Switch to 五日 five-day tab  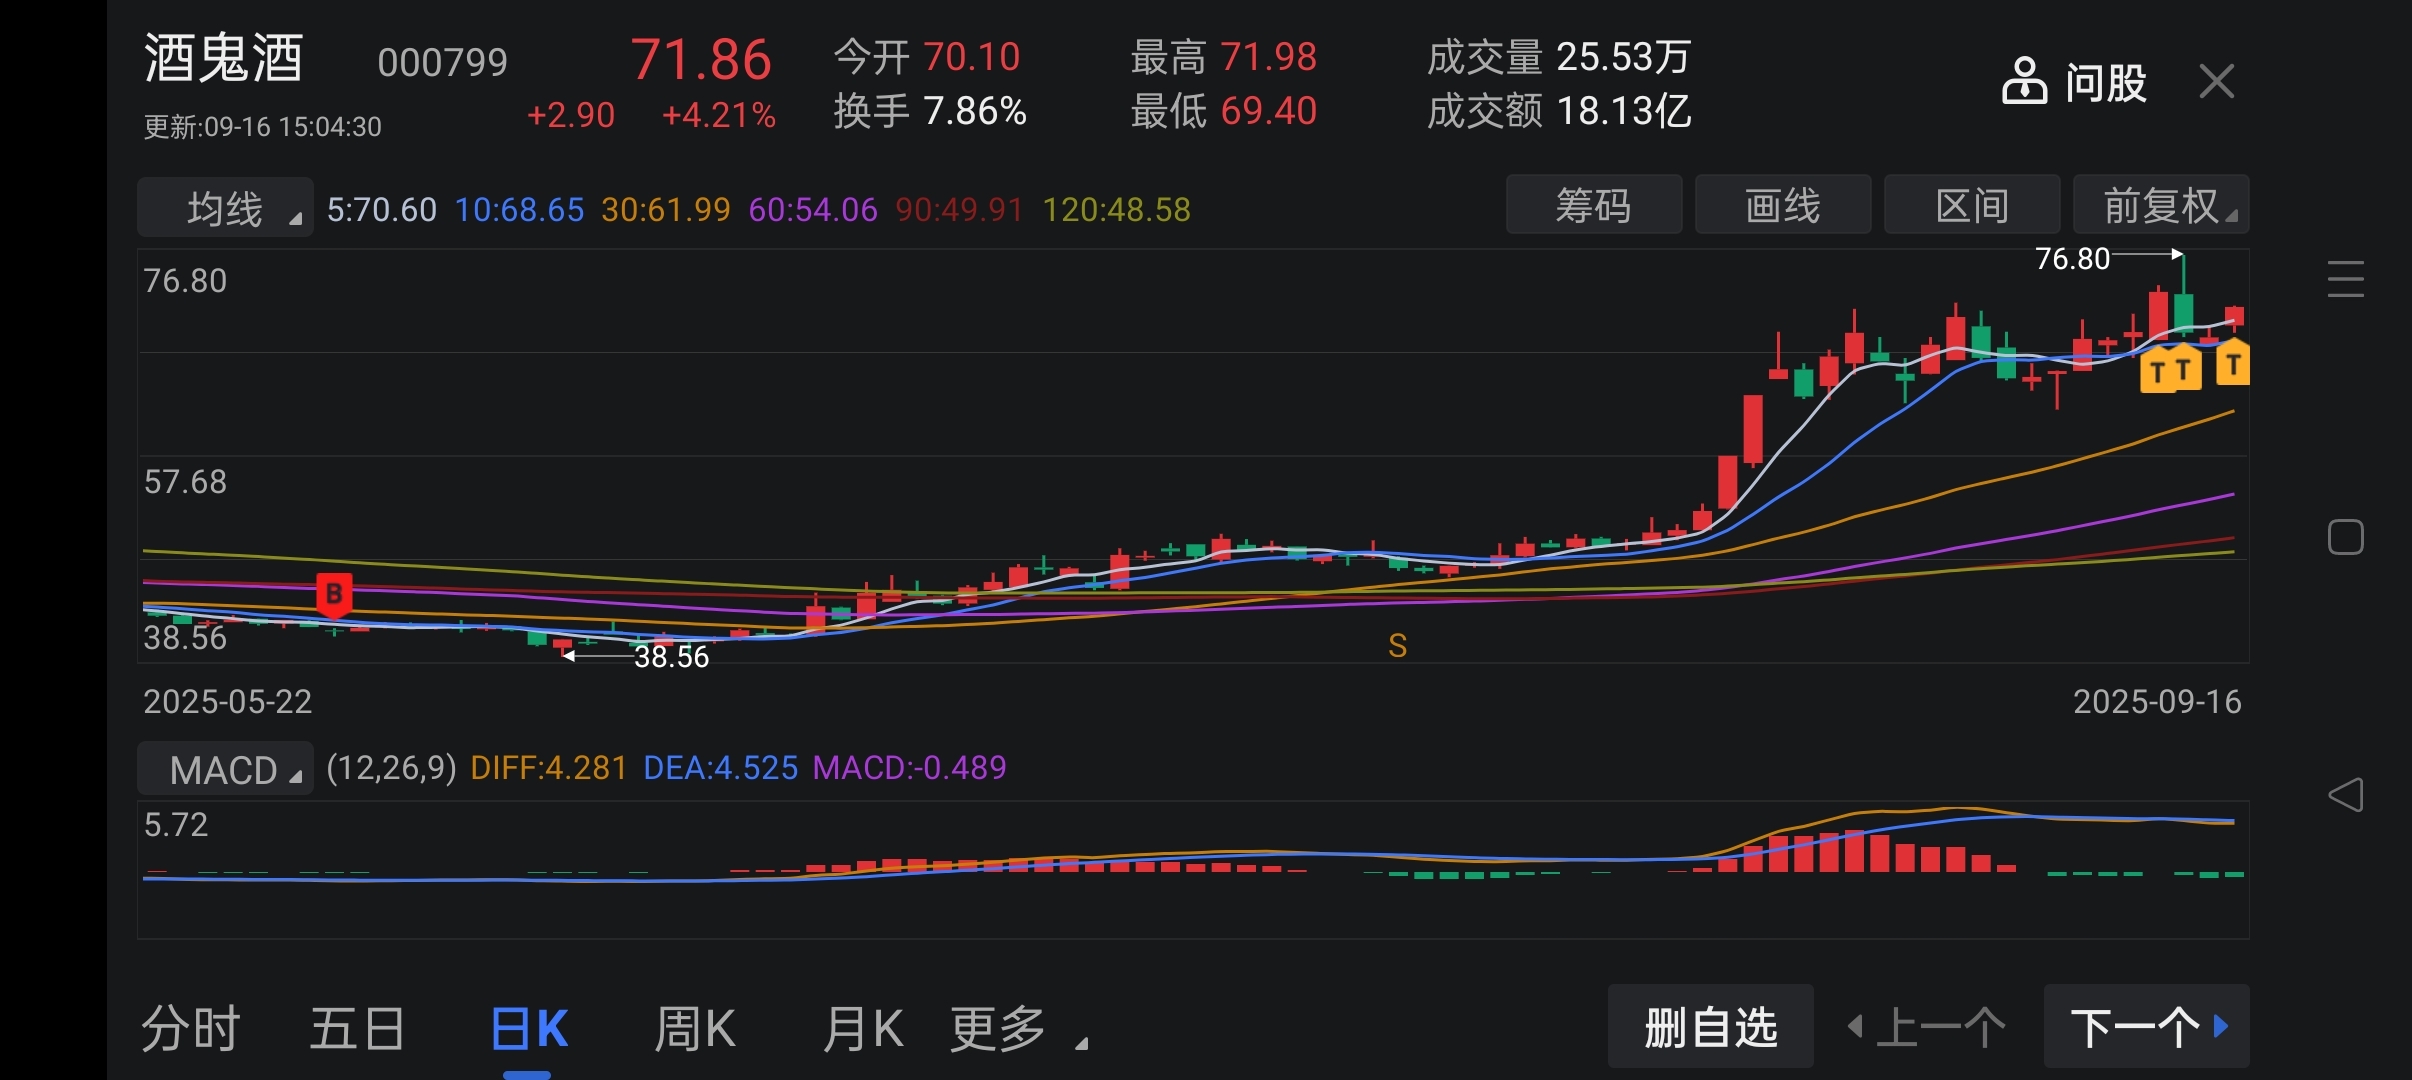tap(357, 1028)
